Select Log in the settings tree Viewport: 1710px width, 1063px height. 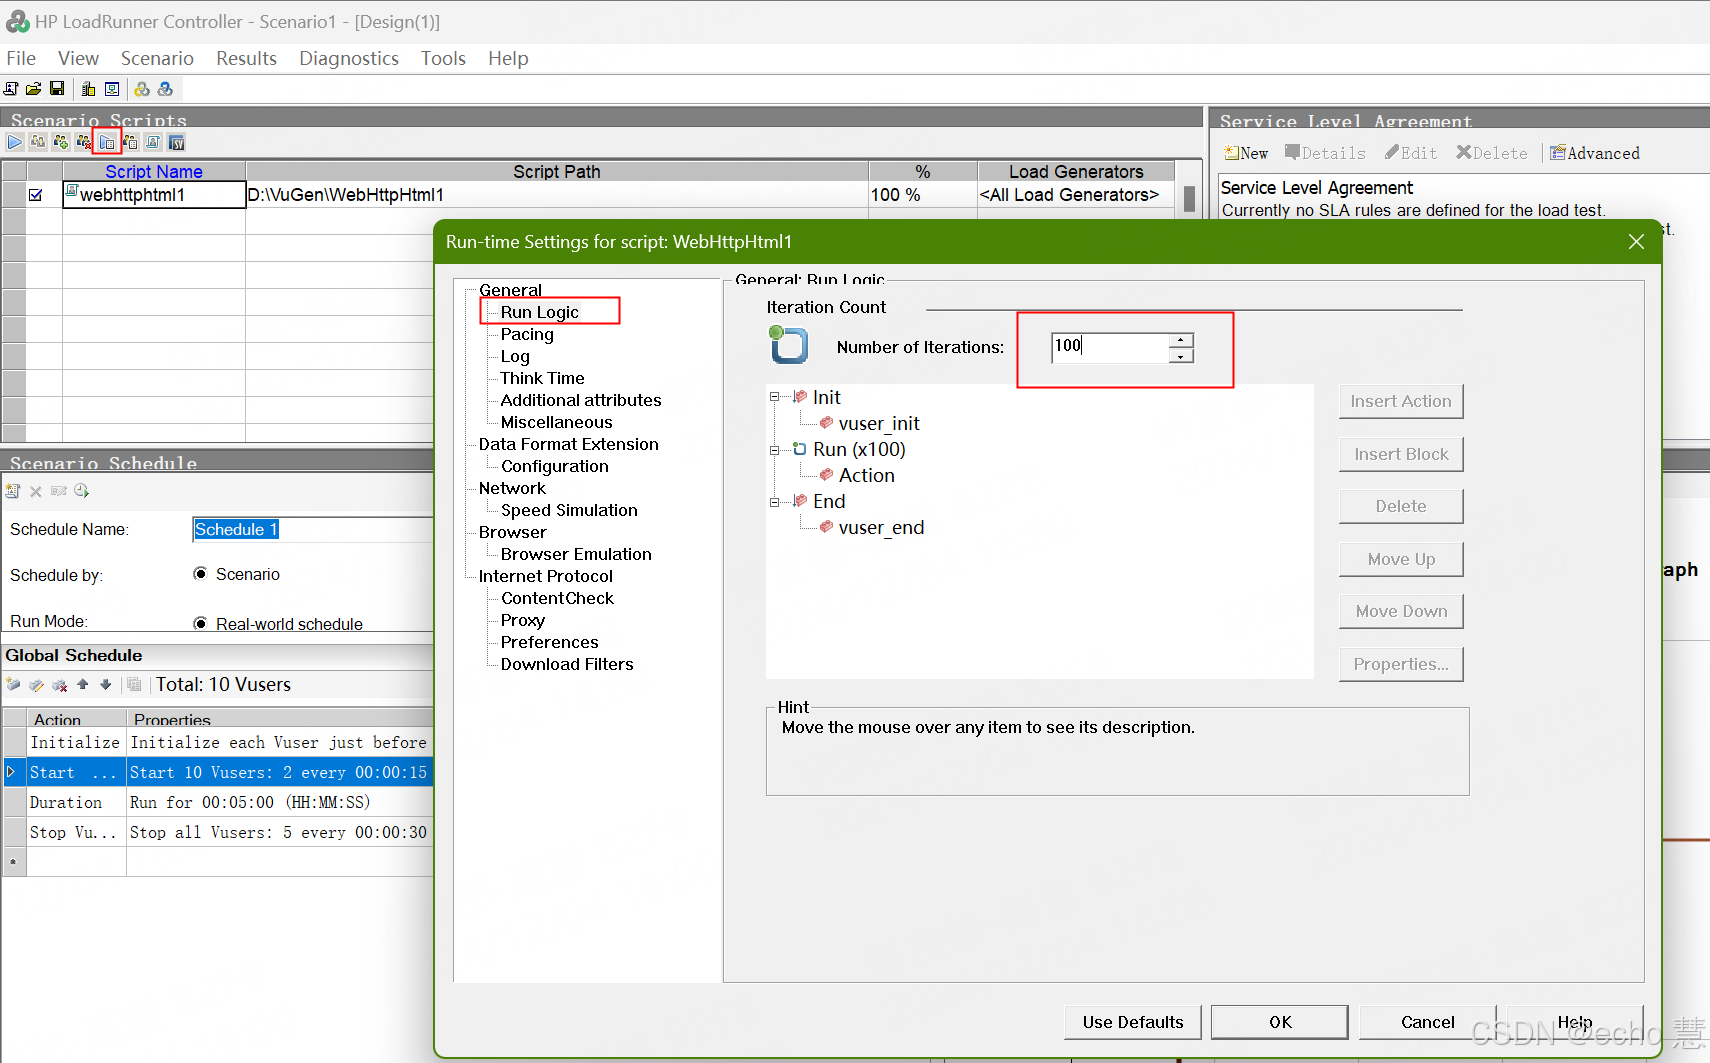click(515, 356)
